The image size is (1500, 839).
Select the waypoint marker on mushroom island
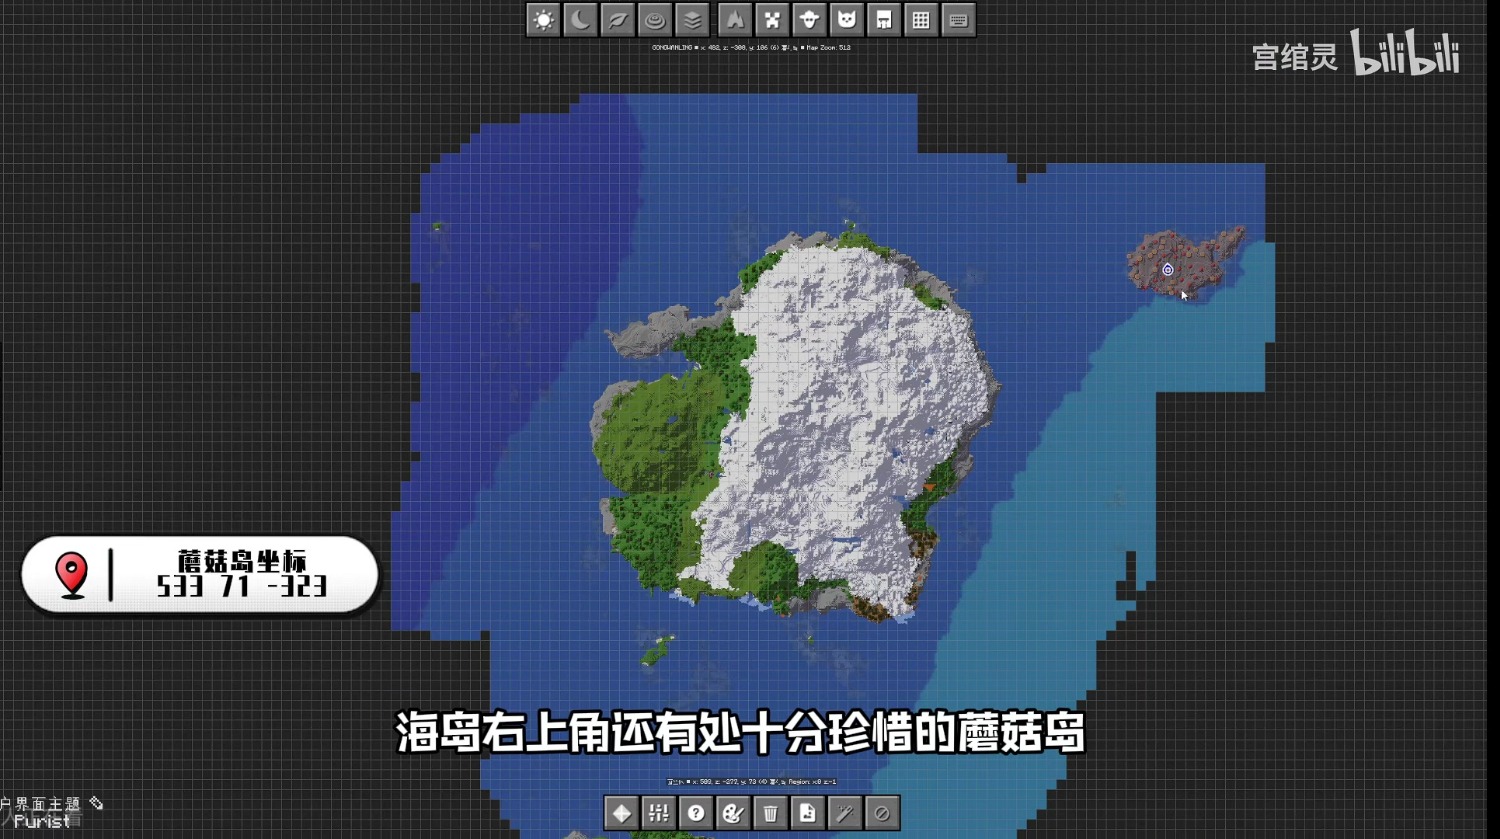point(1167,269)
